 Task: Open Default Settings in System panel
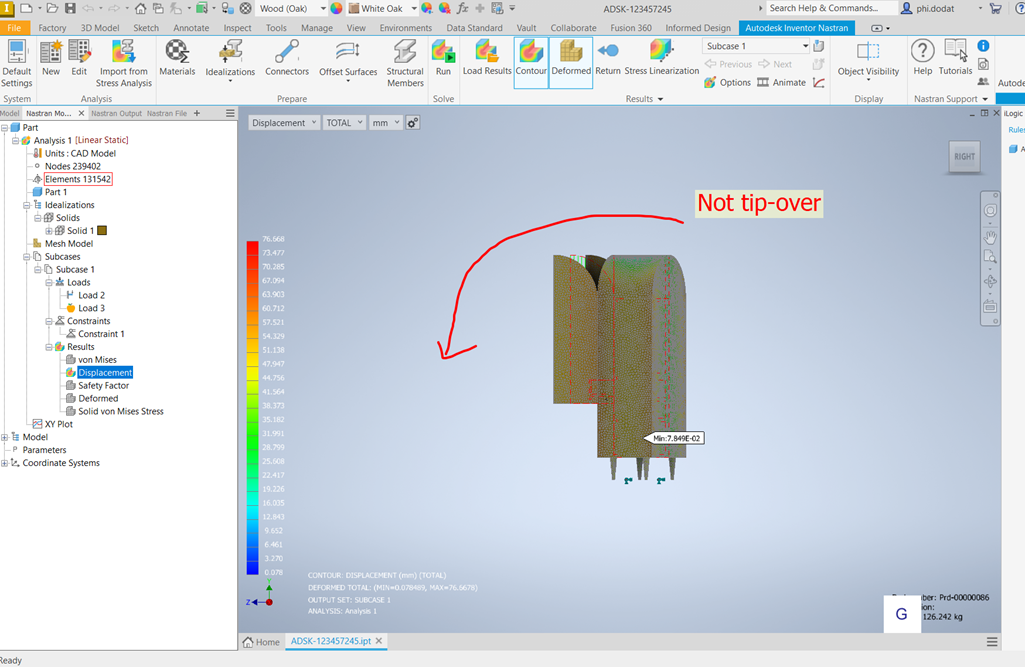click(16, 63)
